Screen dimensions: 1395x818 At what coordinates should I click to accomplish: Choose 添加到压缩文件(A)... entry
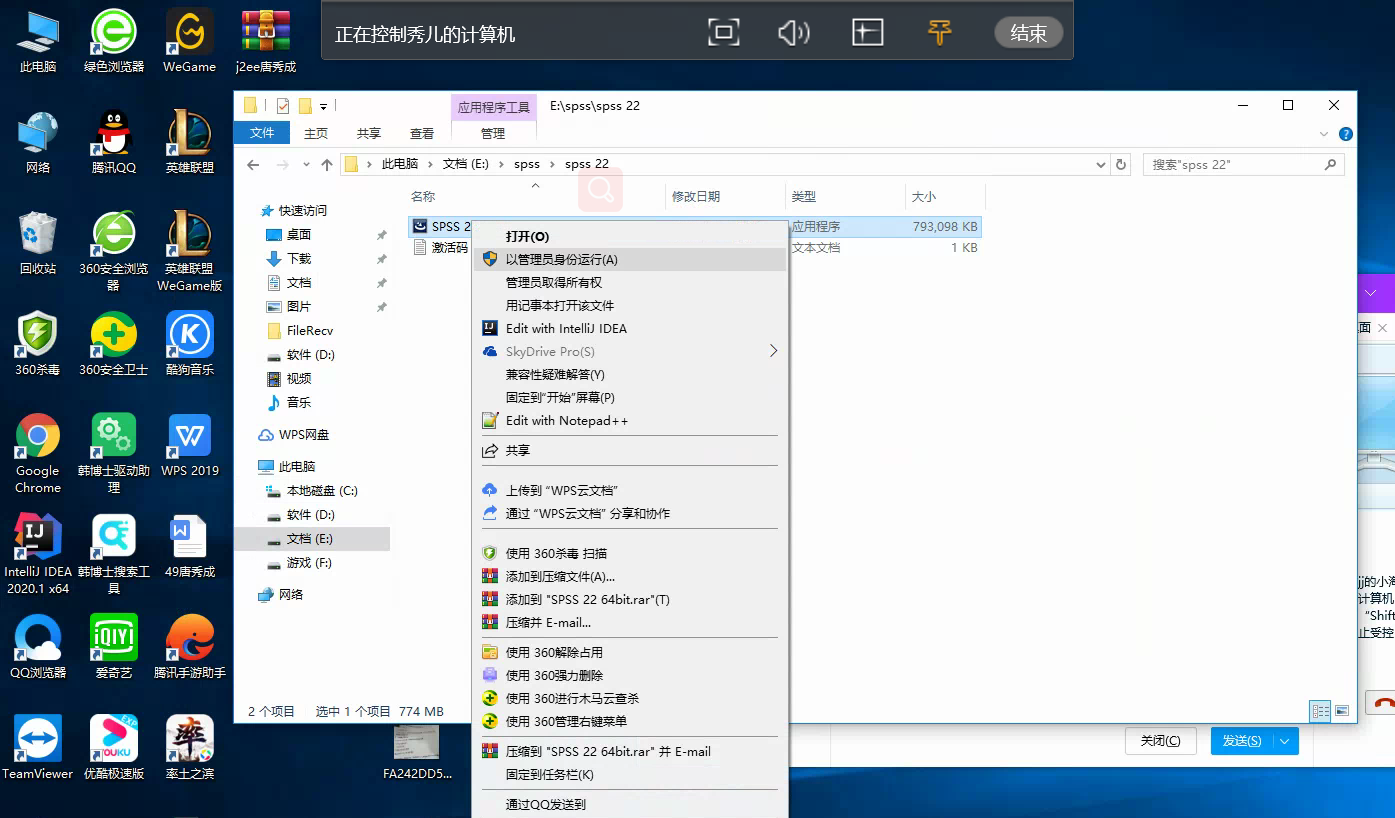point(630,576)
